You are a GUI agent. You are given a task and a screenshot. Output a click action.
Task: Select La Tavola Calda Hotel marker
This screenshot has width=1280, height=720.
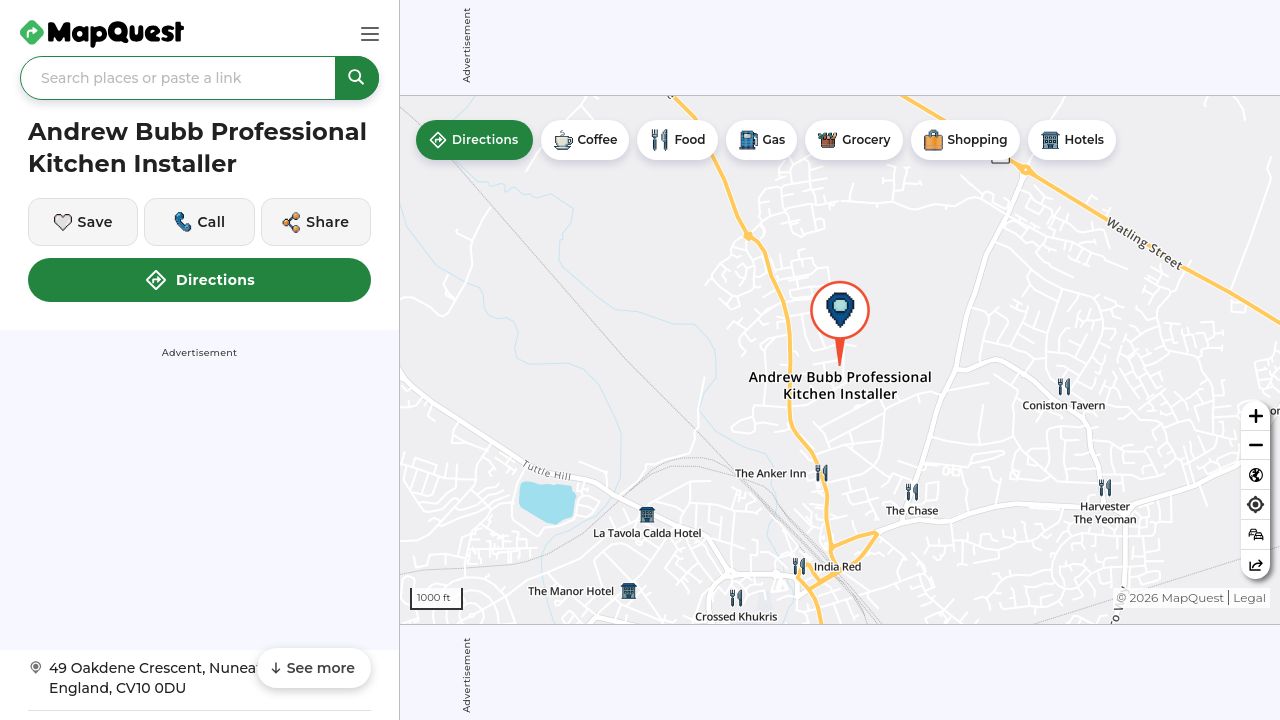(647, 515)
